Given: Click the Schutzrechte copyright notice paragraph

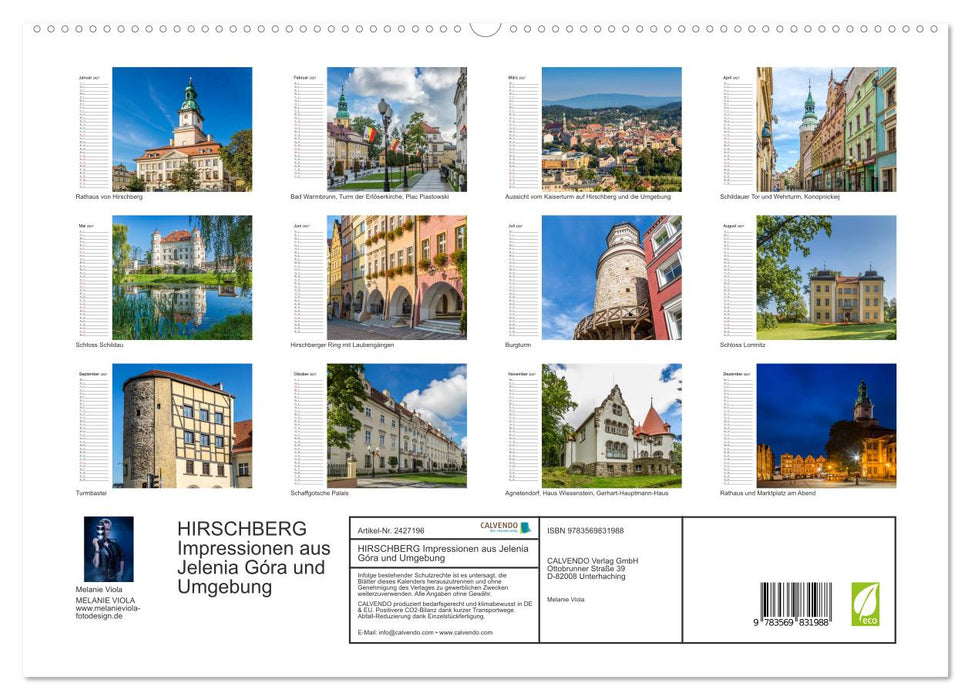Looking at the screenshot, I should coord(433,584).
